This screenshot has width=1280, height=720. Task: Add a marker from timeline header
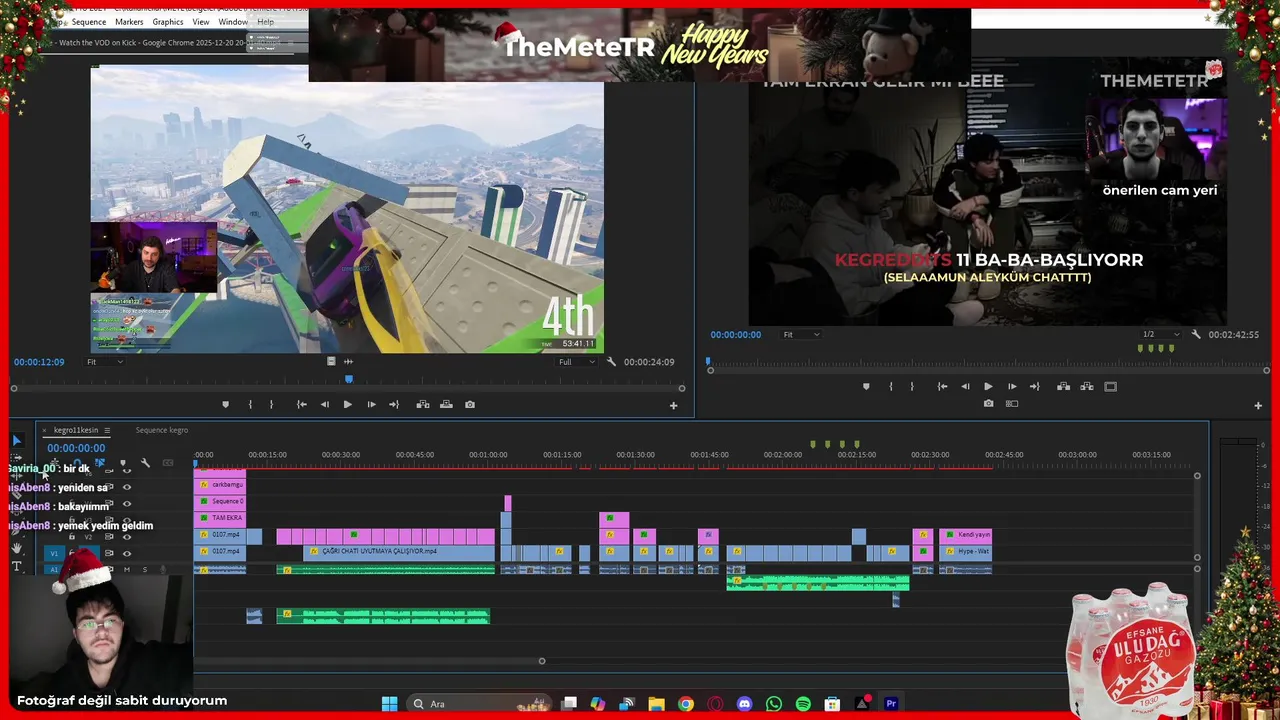[123, 463]
